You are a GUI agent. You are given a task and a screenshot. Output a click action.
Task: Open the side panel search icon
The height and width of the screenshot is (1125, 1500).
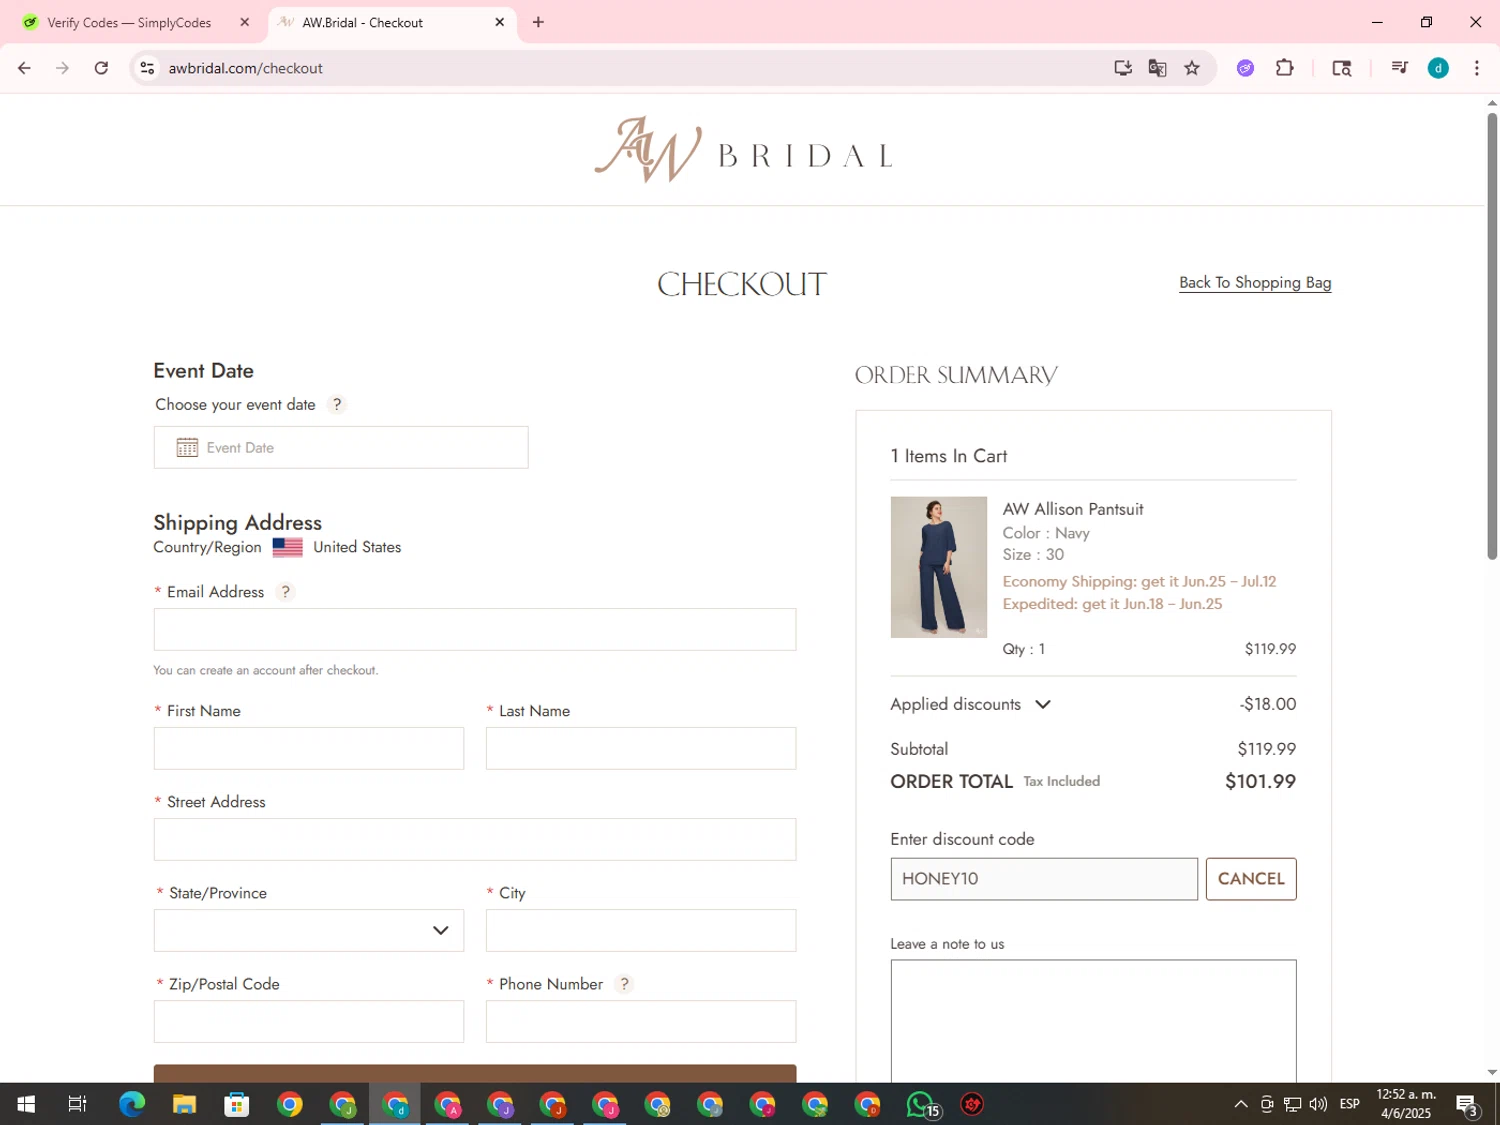[x=1342, y=68]
